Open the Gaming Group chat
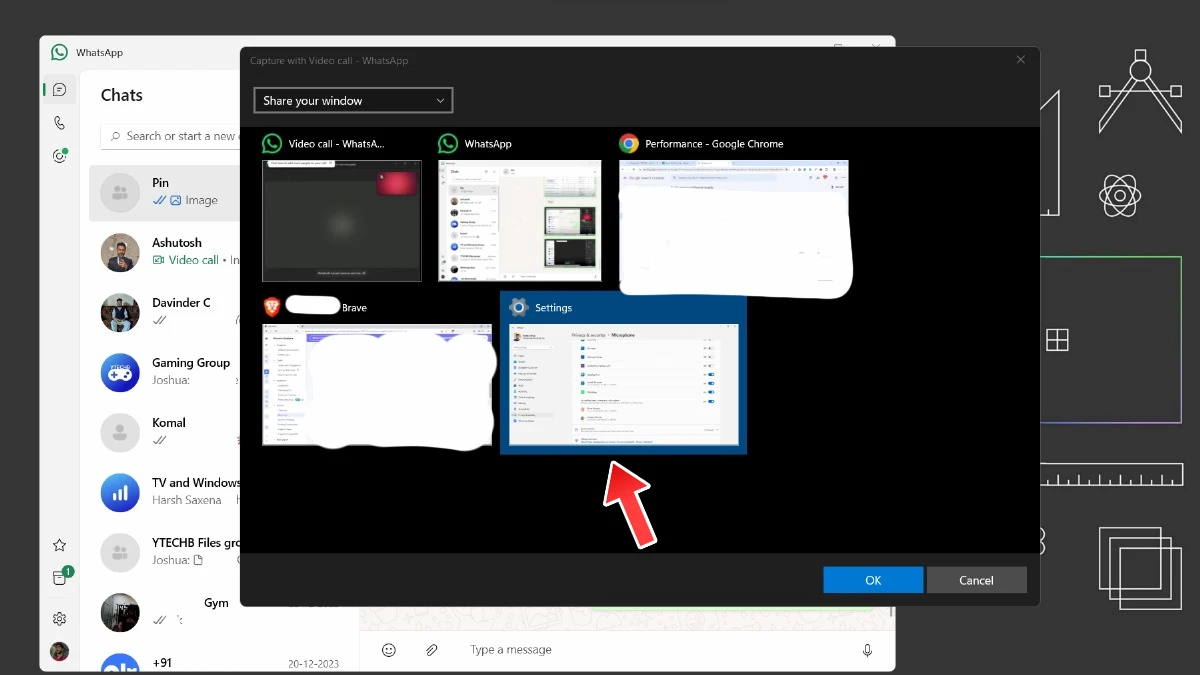Screen dimensions: 1200x675 click(x=166, y=372)
